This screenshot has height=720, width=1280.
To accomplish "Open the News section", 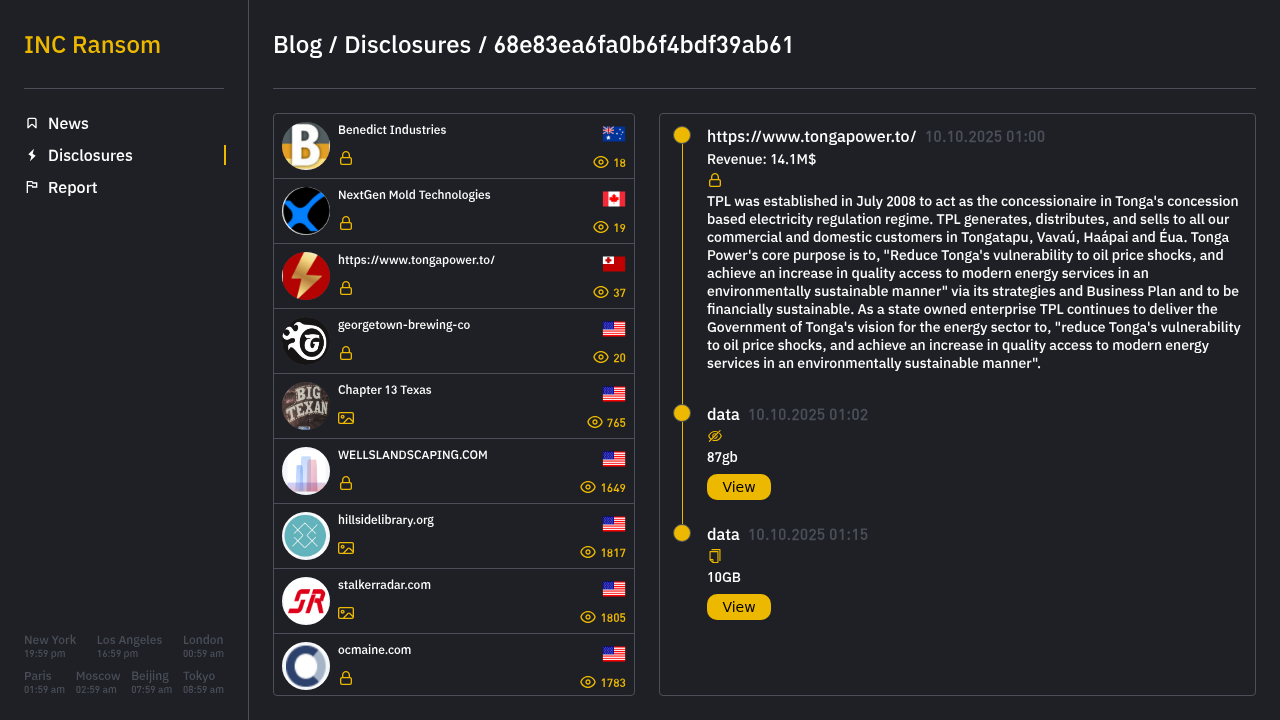I will (68, 123).
